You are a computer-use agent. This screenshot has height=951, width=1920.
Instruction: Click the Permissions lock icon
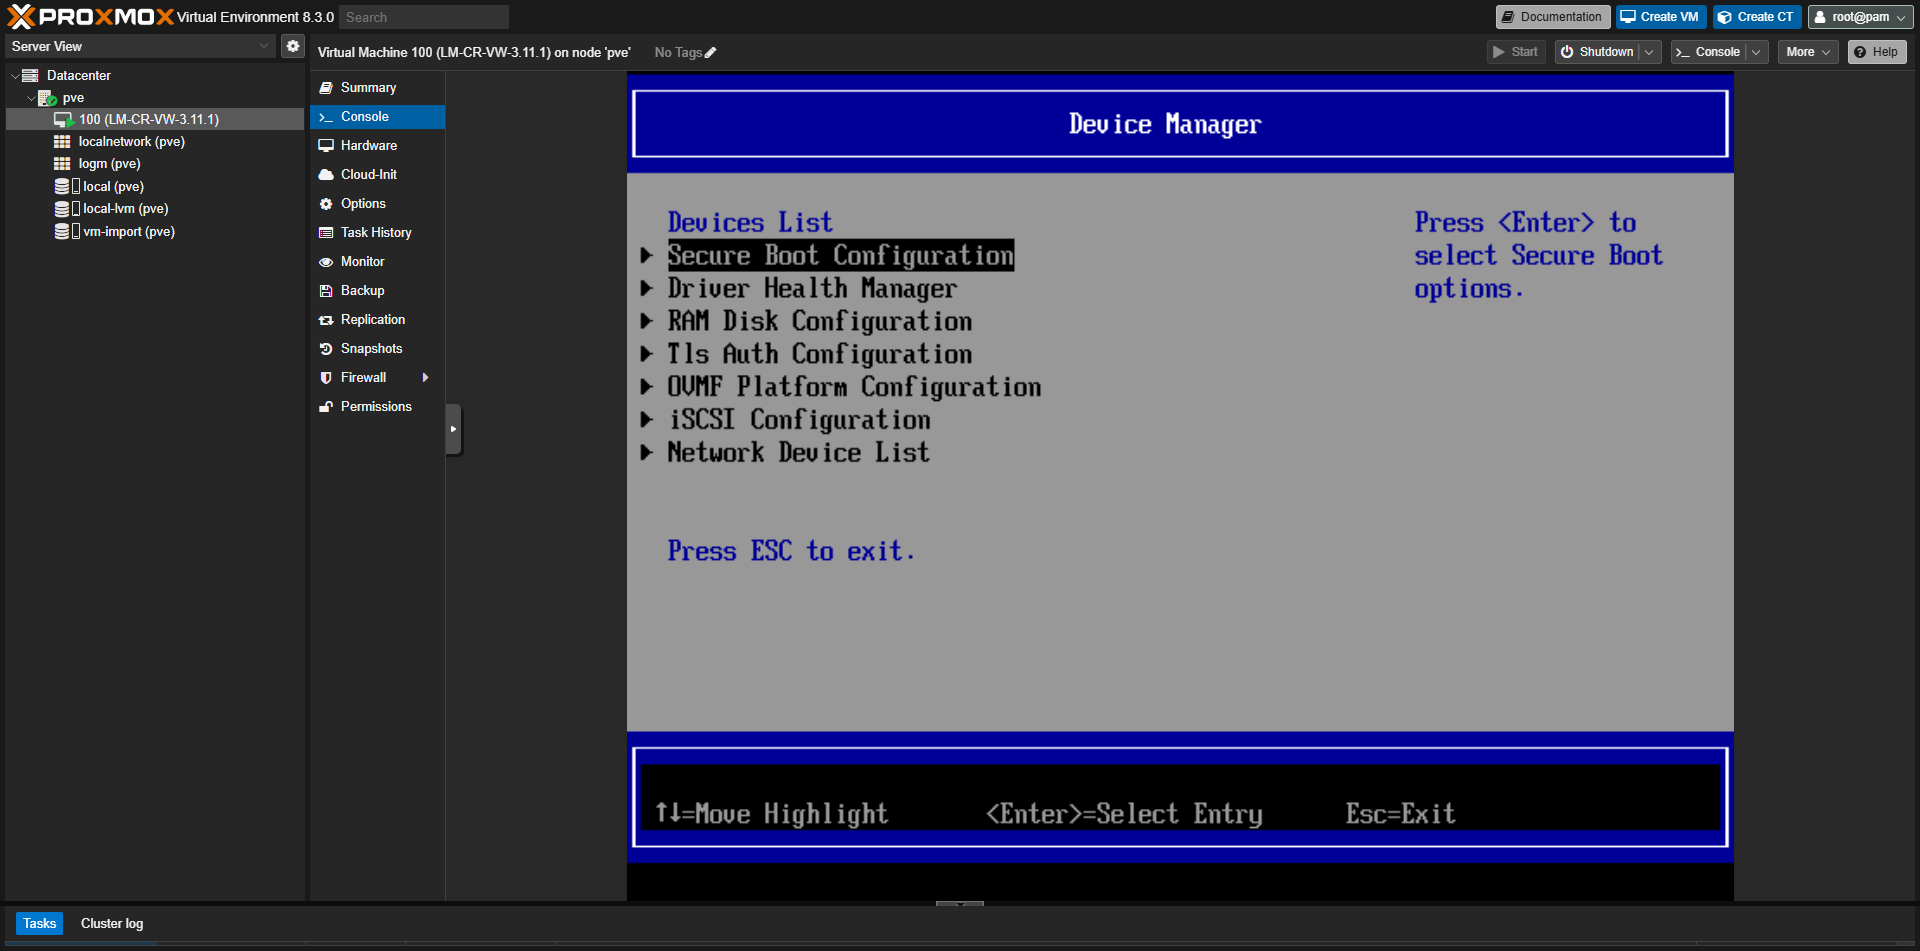326,406
